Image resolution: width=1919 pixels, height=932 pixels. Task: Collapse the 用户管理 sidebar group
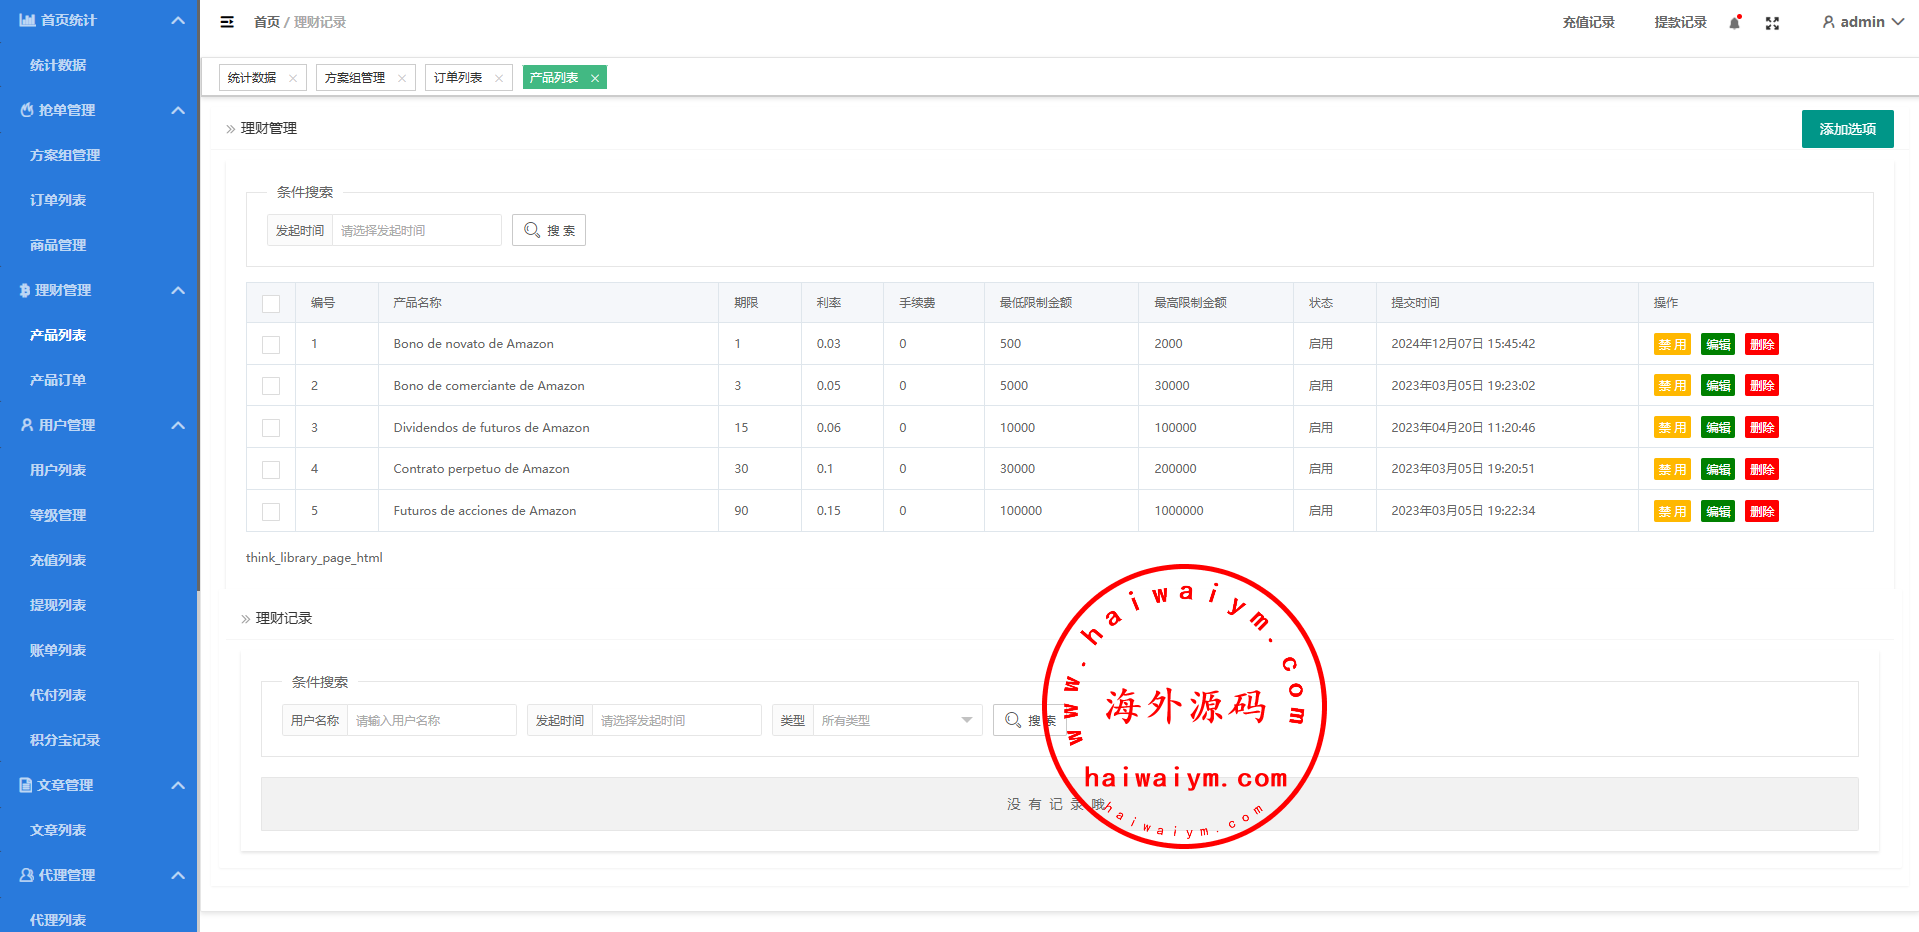(x=178, y=425)
